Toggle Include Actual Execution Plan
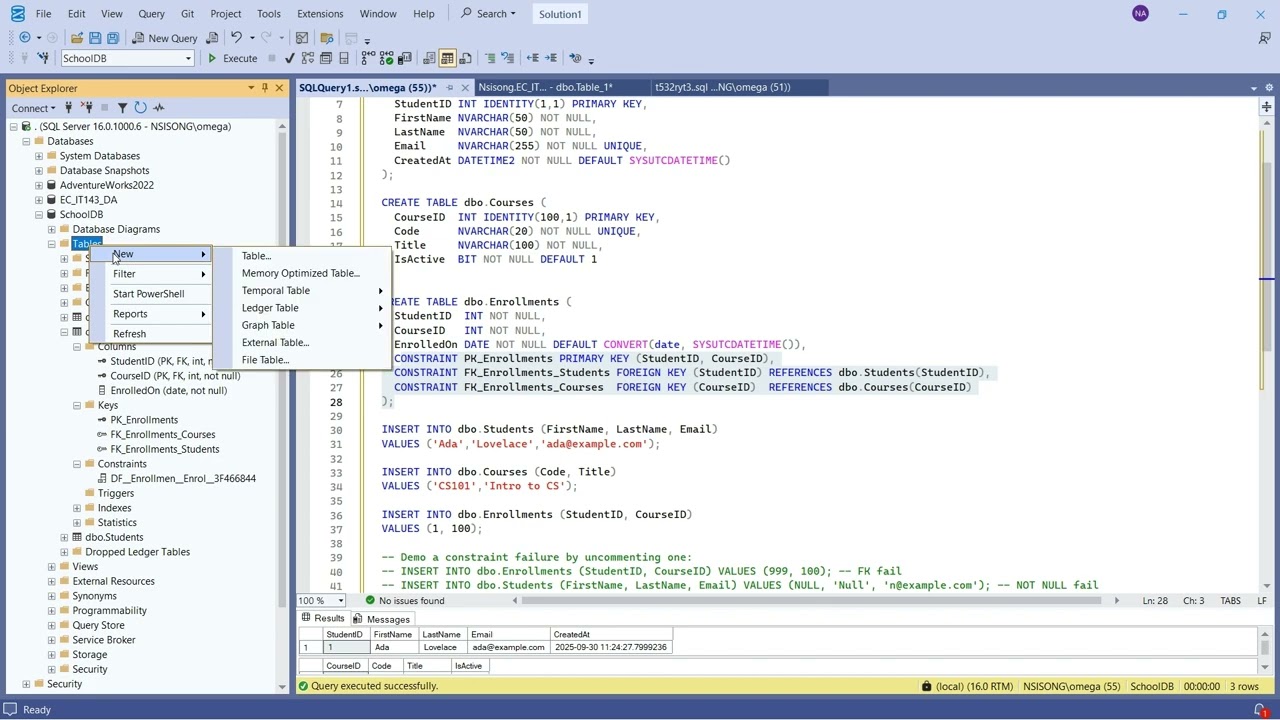Screen dimensions: 1280x720 pyautogui.click(x=368, y=58)
